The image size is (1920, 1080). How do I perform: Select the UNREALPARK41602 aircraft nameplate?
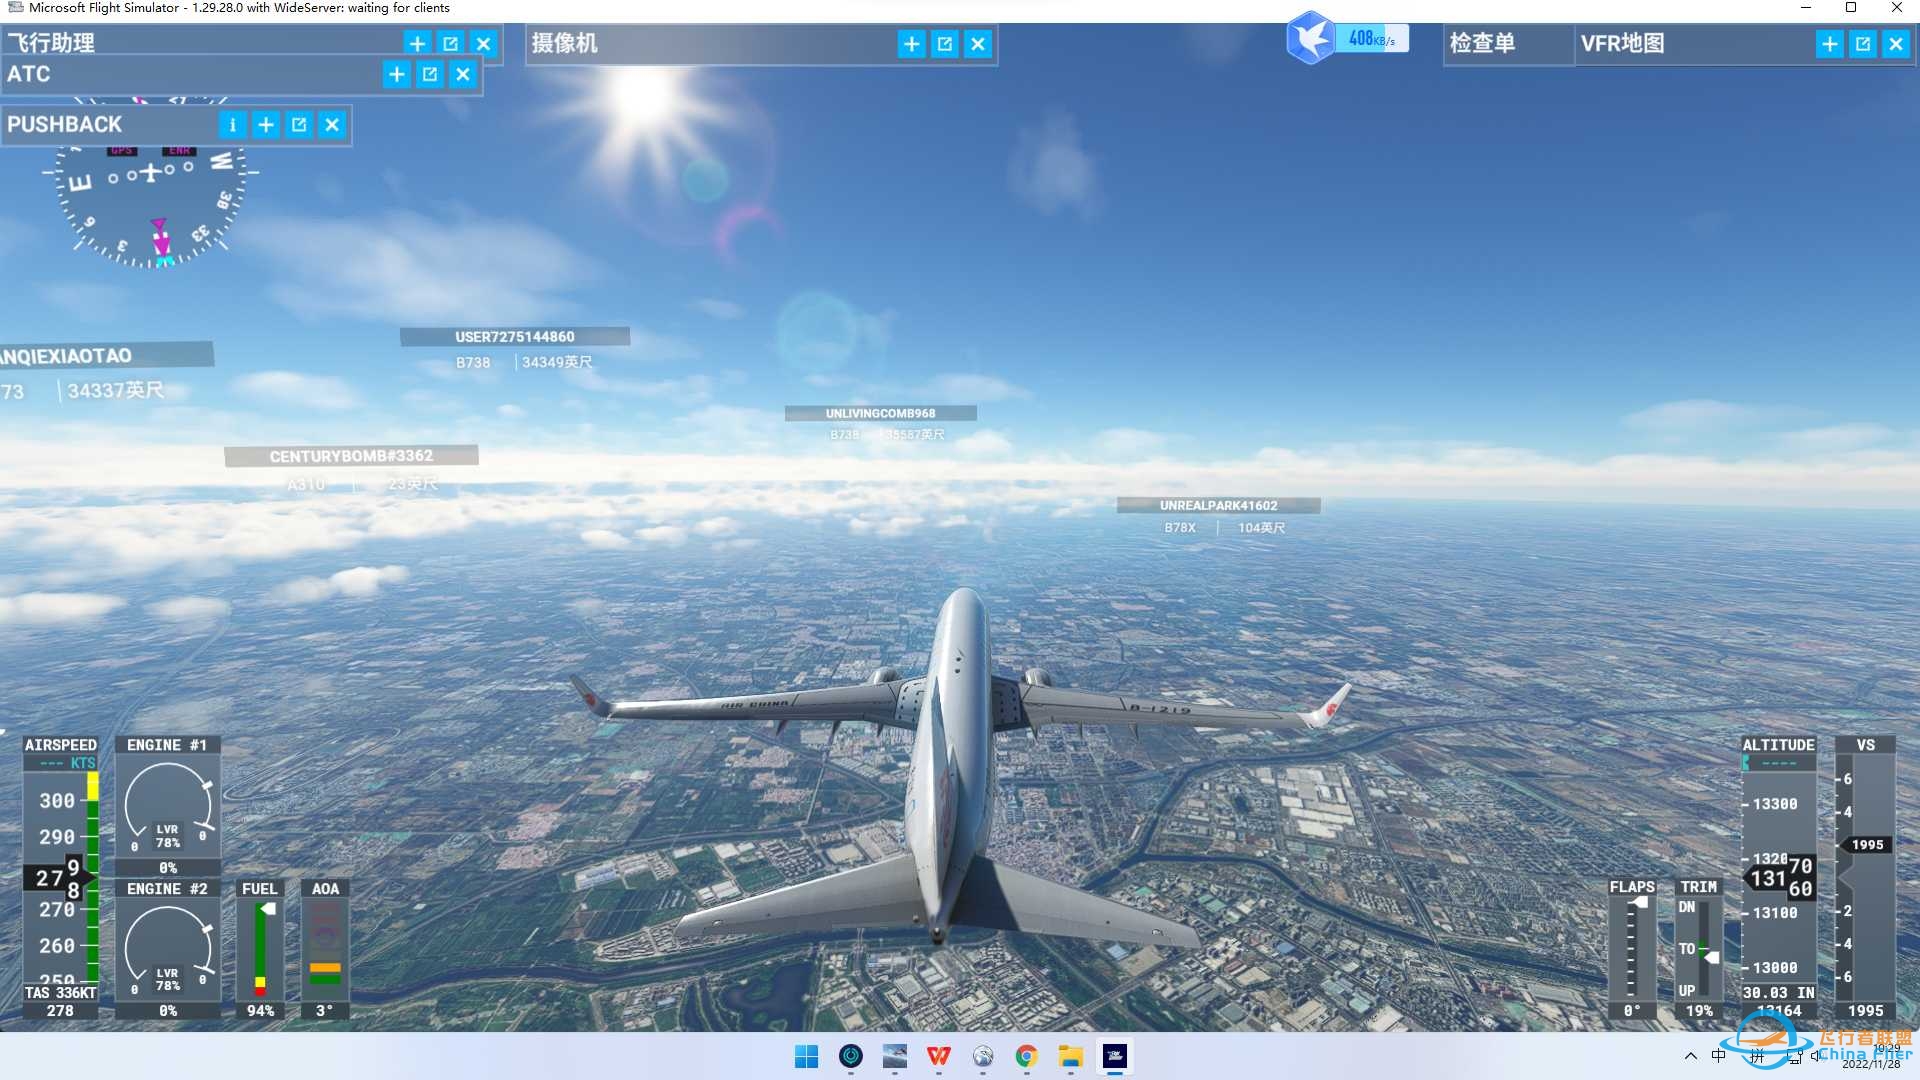pyautogui.click(x=1218, y=506)
